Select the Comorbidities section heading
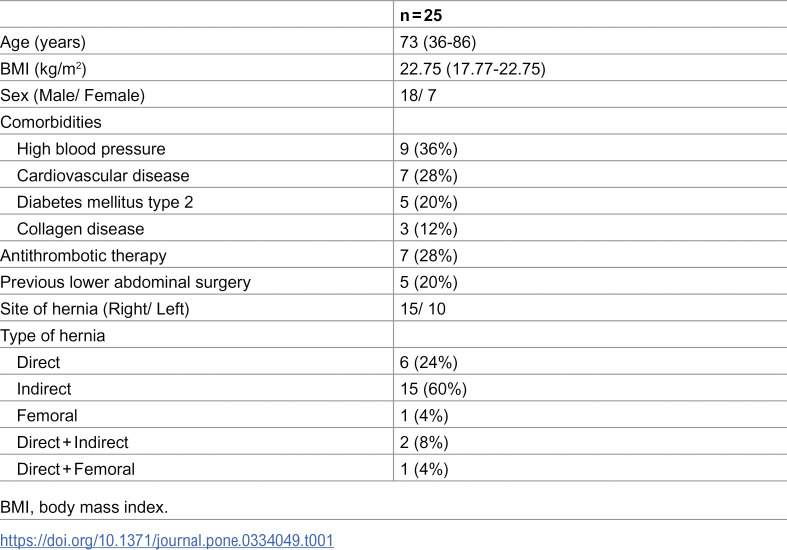Viewport: 787px width, 550px height. [51, 122]
